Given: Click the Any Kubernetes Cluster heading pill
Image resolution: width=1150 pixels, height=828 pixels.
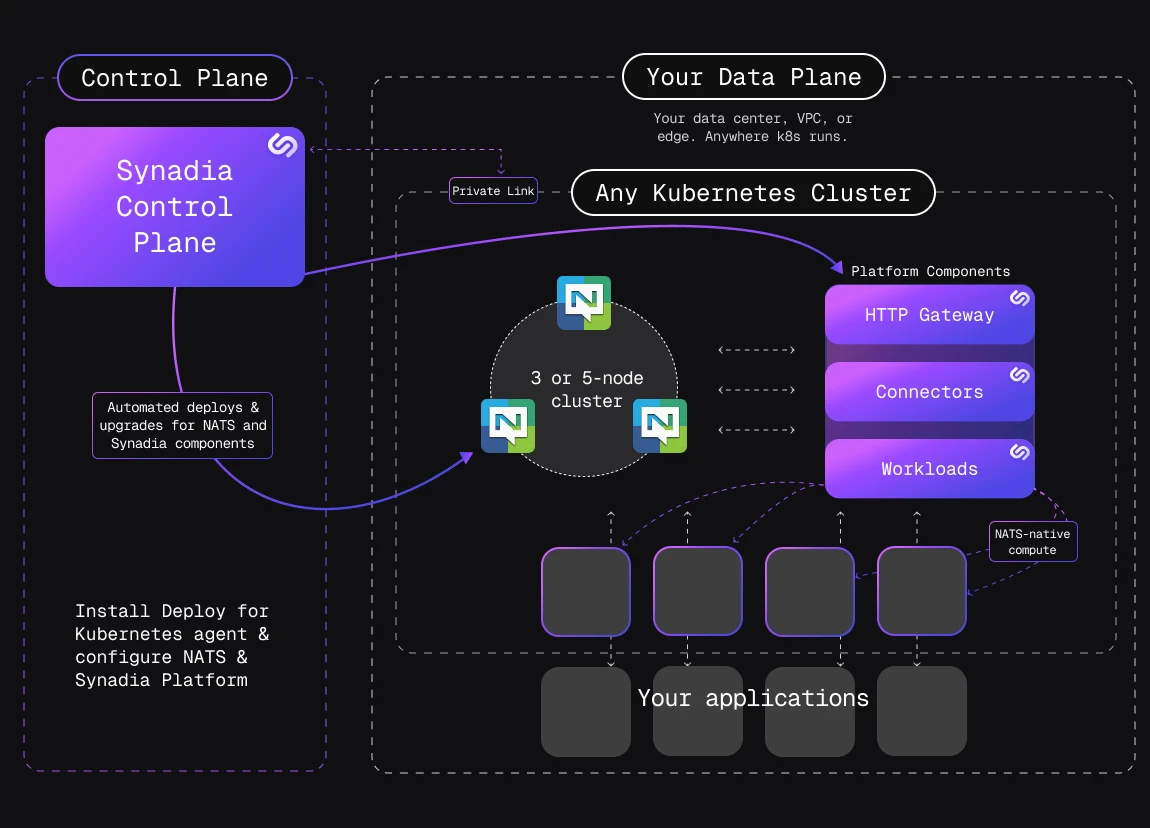Looking at the screenshot, I should pos(753,193).
